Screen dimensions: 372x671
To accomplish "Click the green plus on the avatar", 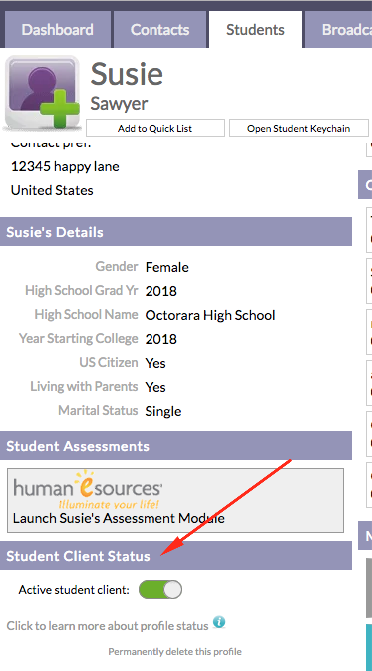I will [x=60, y=109].
